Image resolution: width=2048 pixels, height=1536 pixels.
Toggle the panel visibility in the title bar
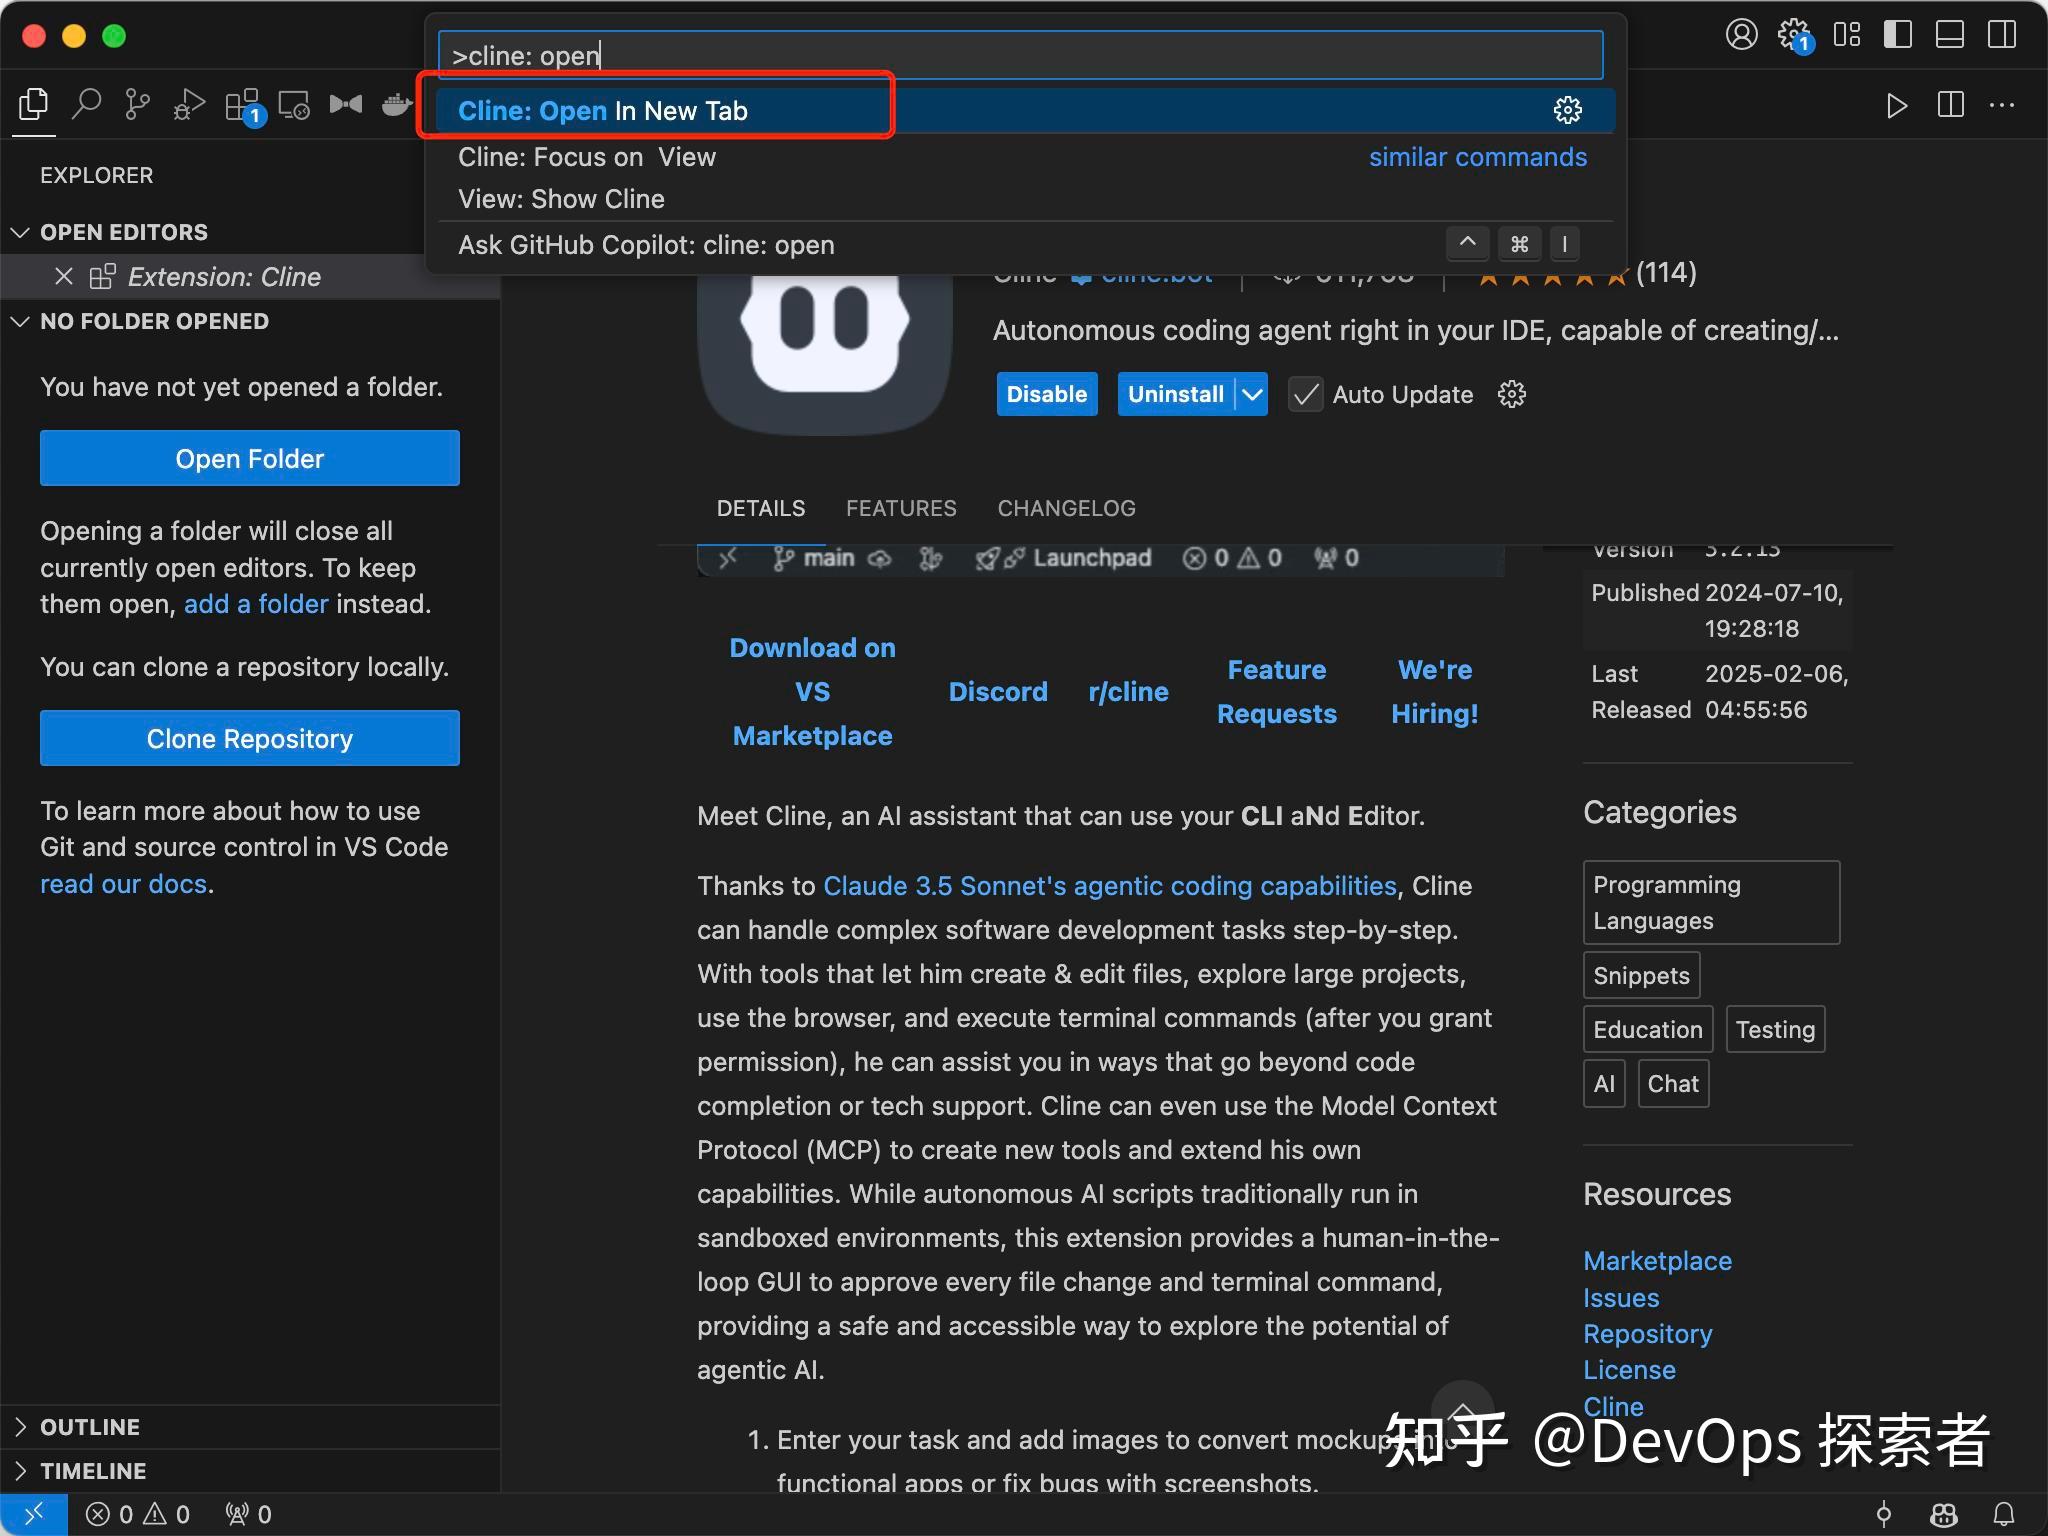coord(1950,35)
